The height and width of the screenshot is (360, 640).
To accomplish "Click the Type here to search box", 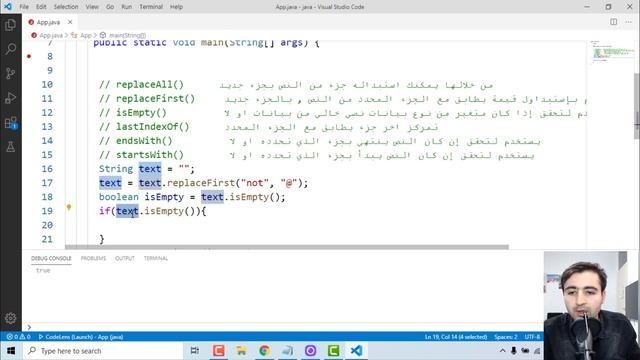I will coord(102,351).
